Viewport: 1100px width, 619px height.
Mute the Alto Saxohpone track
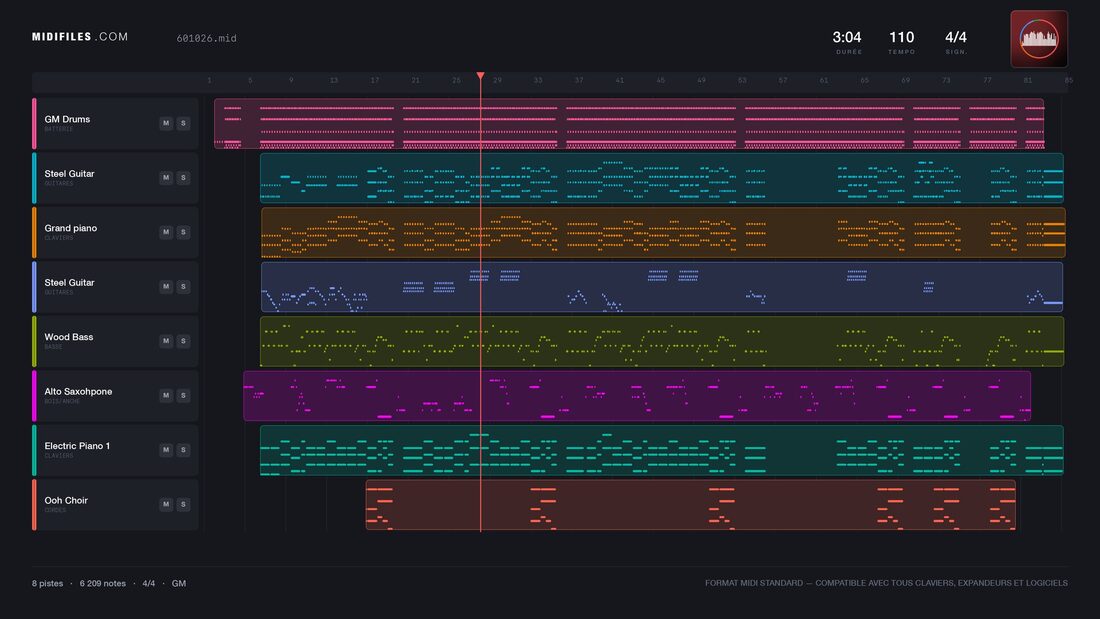166,395
